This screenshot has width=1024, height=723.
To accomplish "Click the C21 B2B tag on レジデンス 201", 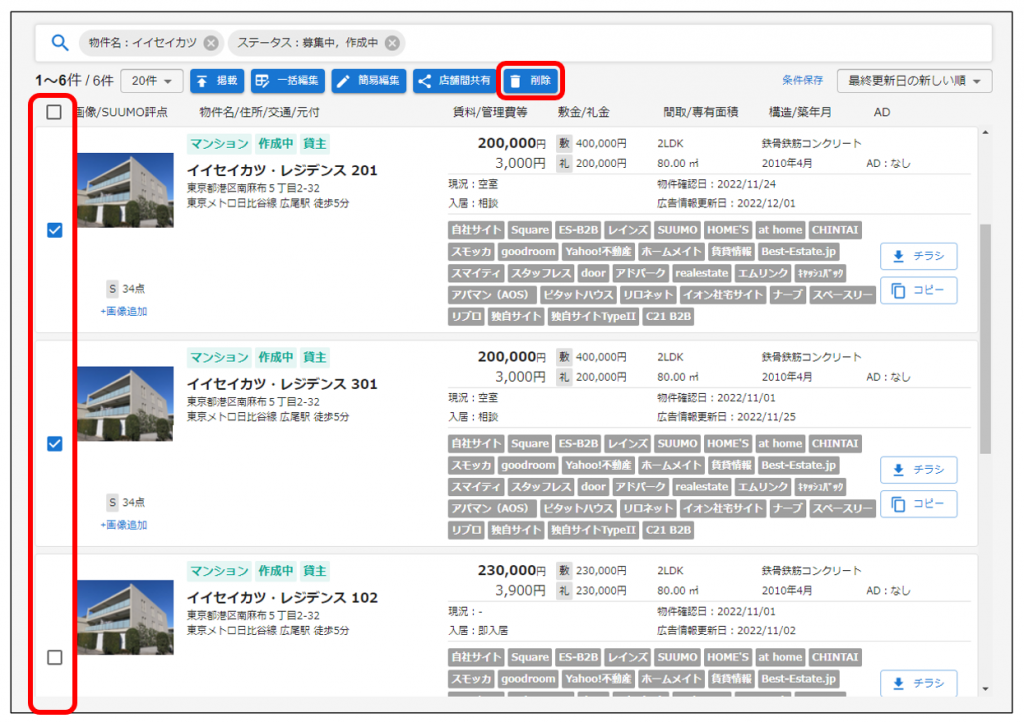I will (x=668, y=316).
